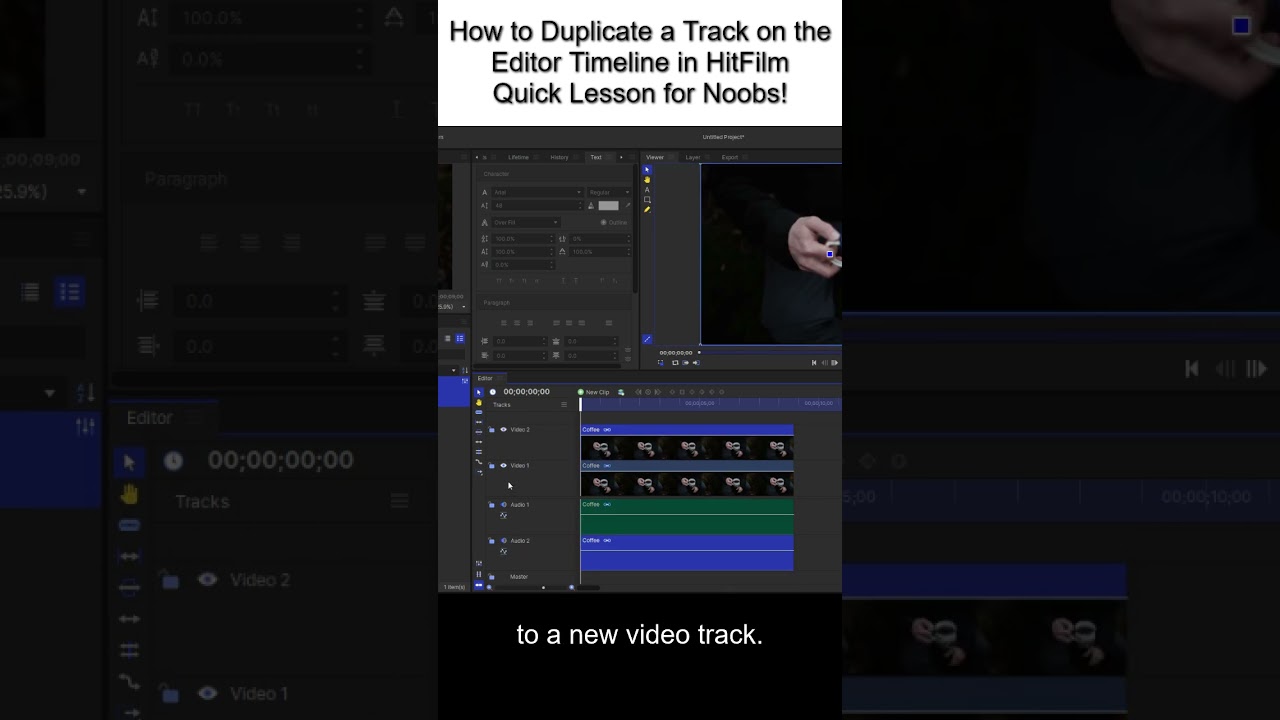Switch to the History tab

pos(559,157)
